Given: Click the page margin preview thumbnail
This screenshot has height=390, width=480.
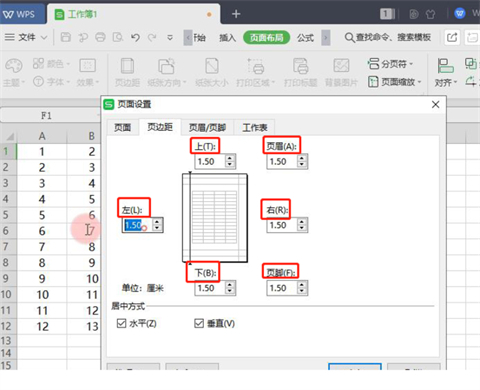Looking at the screenshot, I should (215, 218).
